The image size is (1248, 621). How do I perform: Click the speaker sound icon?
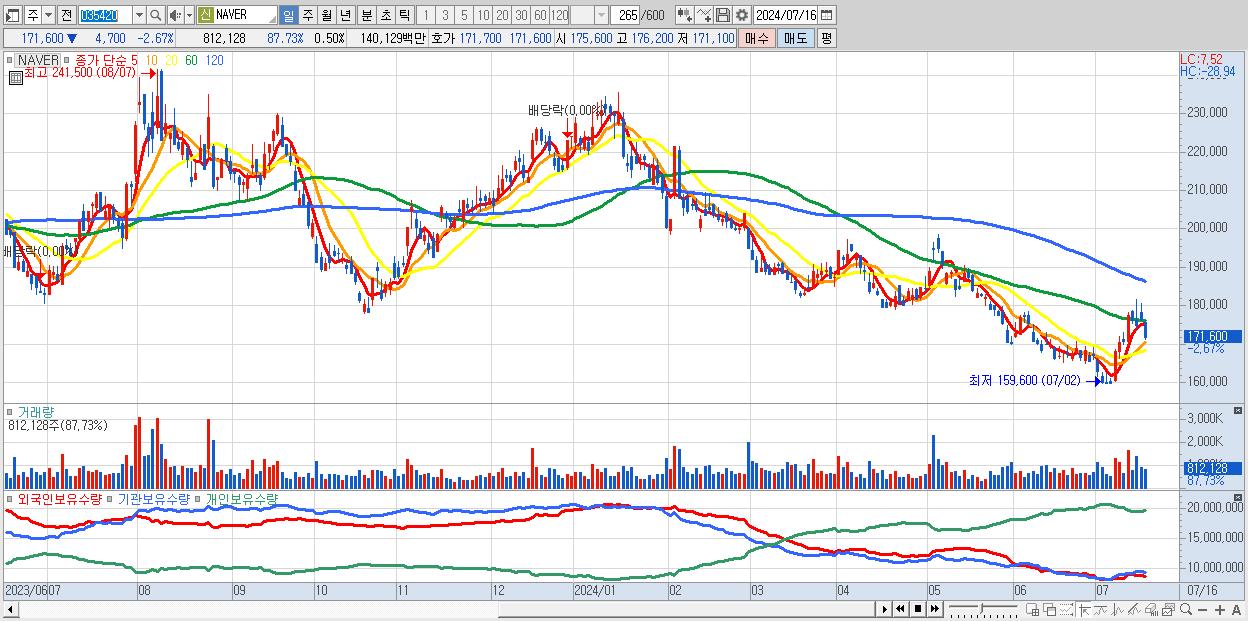click(175, 16)
